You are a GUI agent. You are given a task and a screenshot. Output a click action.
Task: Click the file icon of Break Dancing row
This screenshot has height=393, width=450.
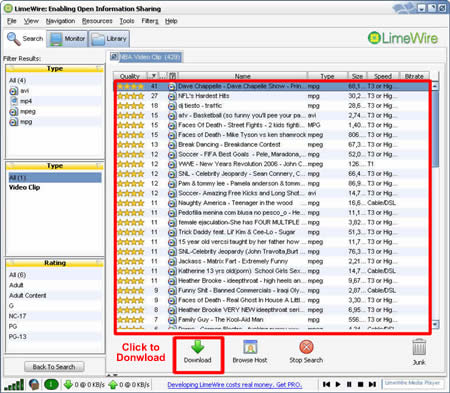172,145
